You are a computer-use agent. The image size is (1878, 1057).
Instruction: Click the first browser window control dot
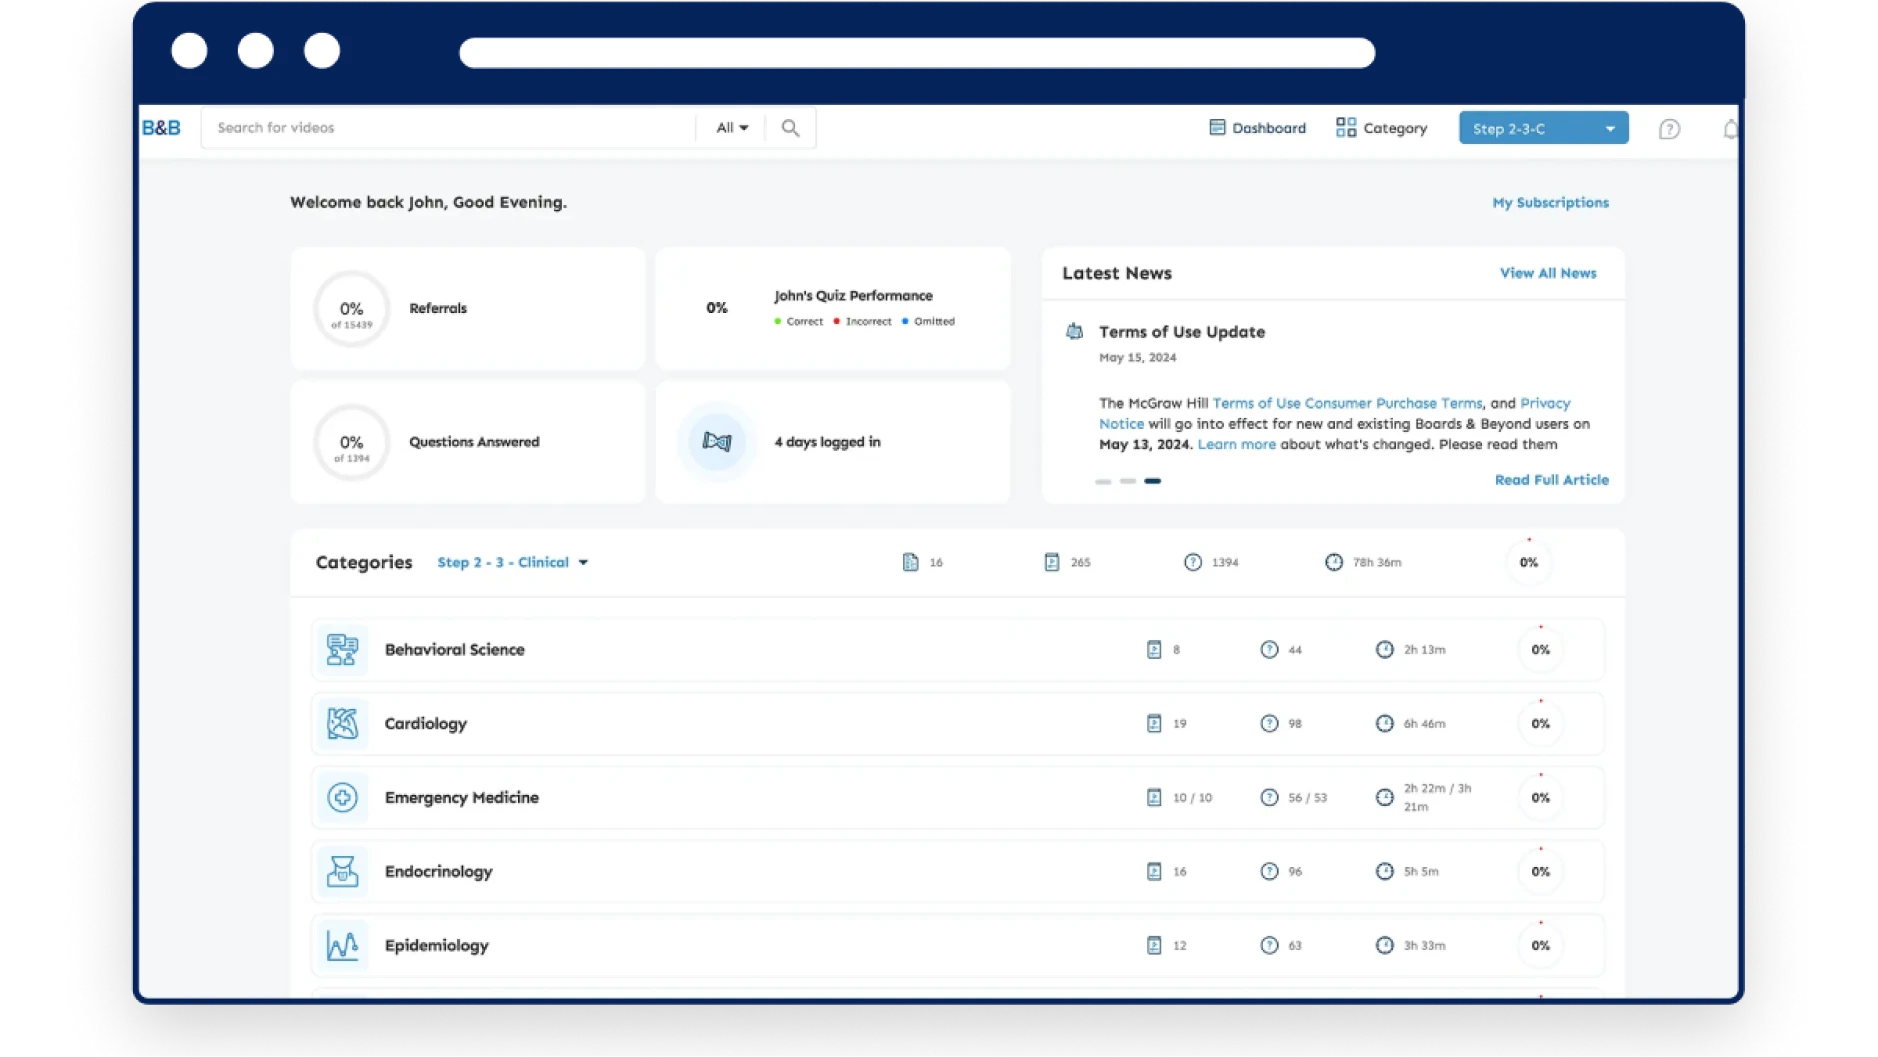(x=189, y=51)
